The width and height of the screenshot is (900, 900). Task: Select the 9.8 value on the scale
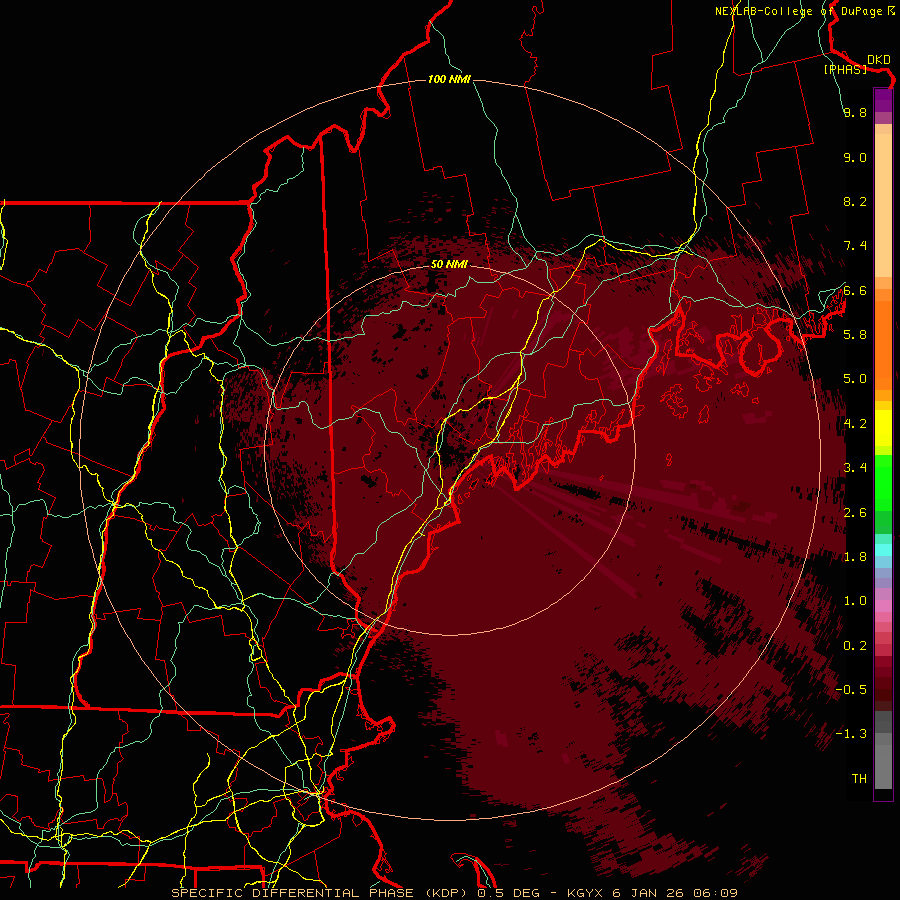pyautogui.click(x=855, y=112)
